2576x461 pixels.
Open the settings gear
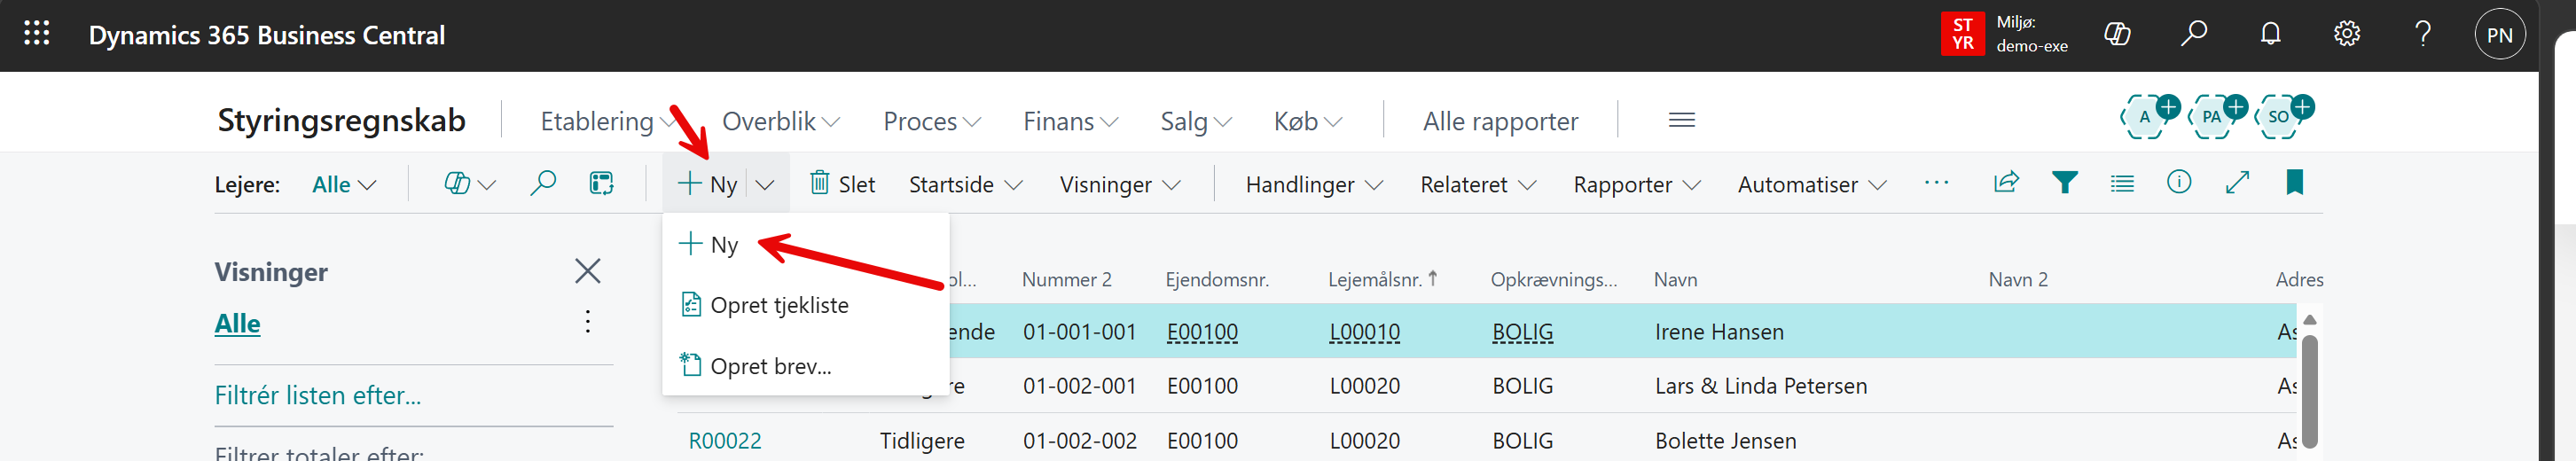tap(2346, 34)
